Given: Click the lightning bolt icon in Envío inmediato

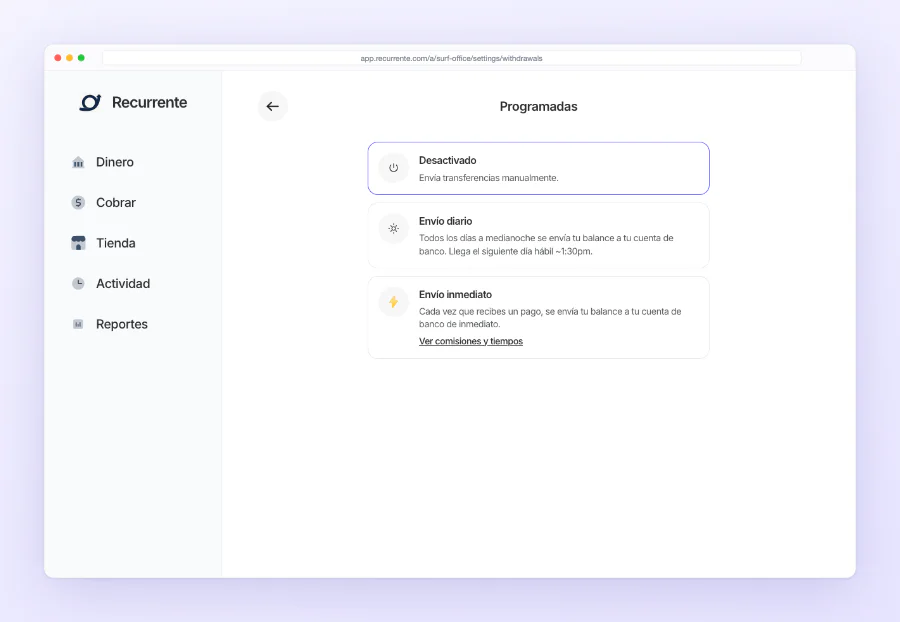Looking at the screenshot, I should pyautogui.click(x=393, y=302).
